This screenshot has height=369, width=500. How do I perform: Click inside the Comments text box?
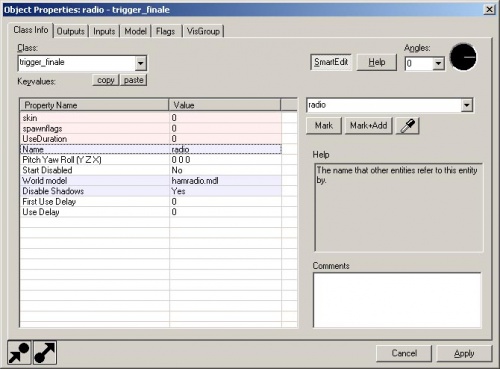pos(397,300)
